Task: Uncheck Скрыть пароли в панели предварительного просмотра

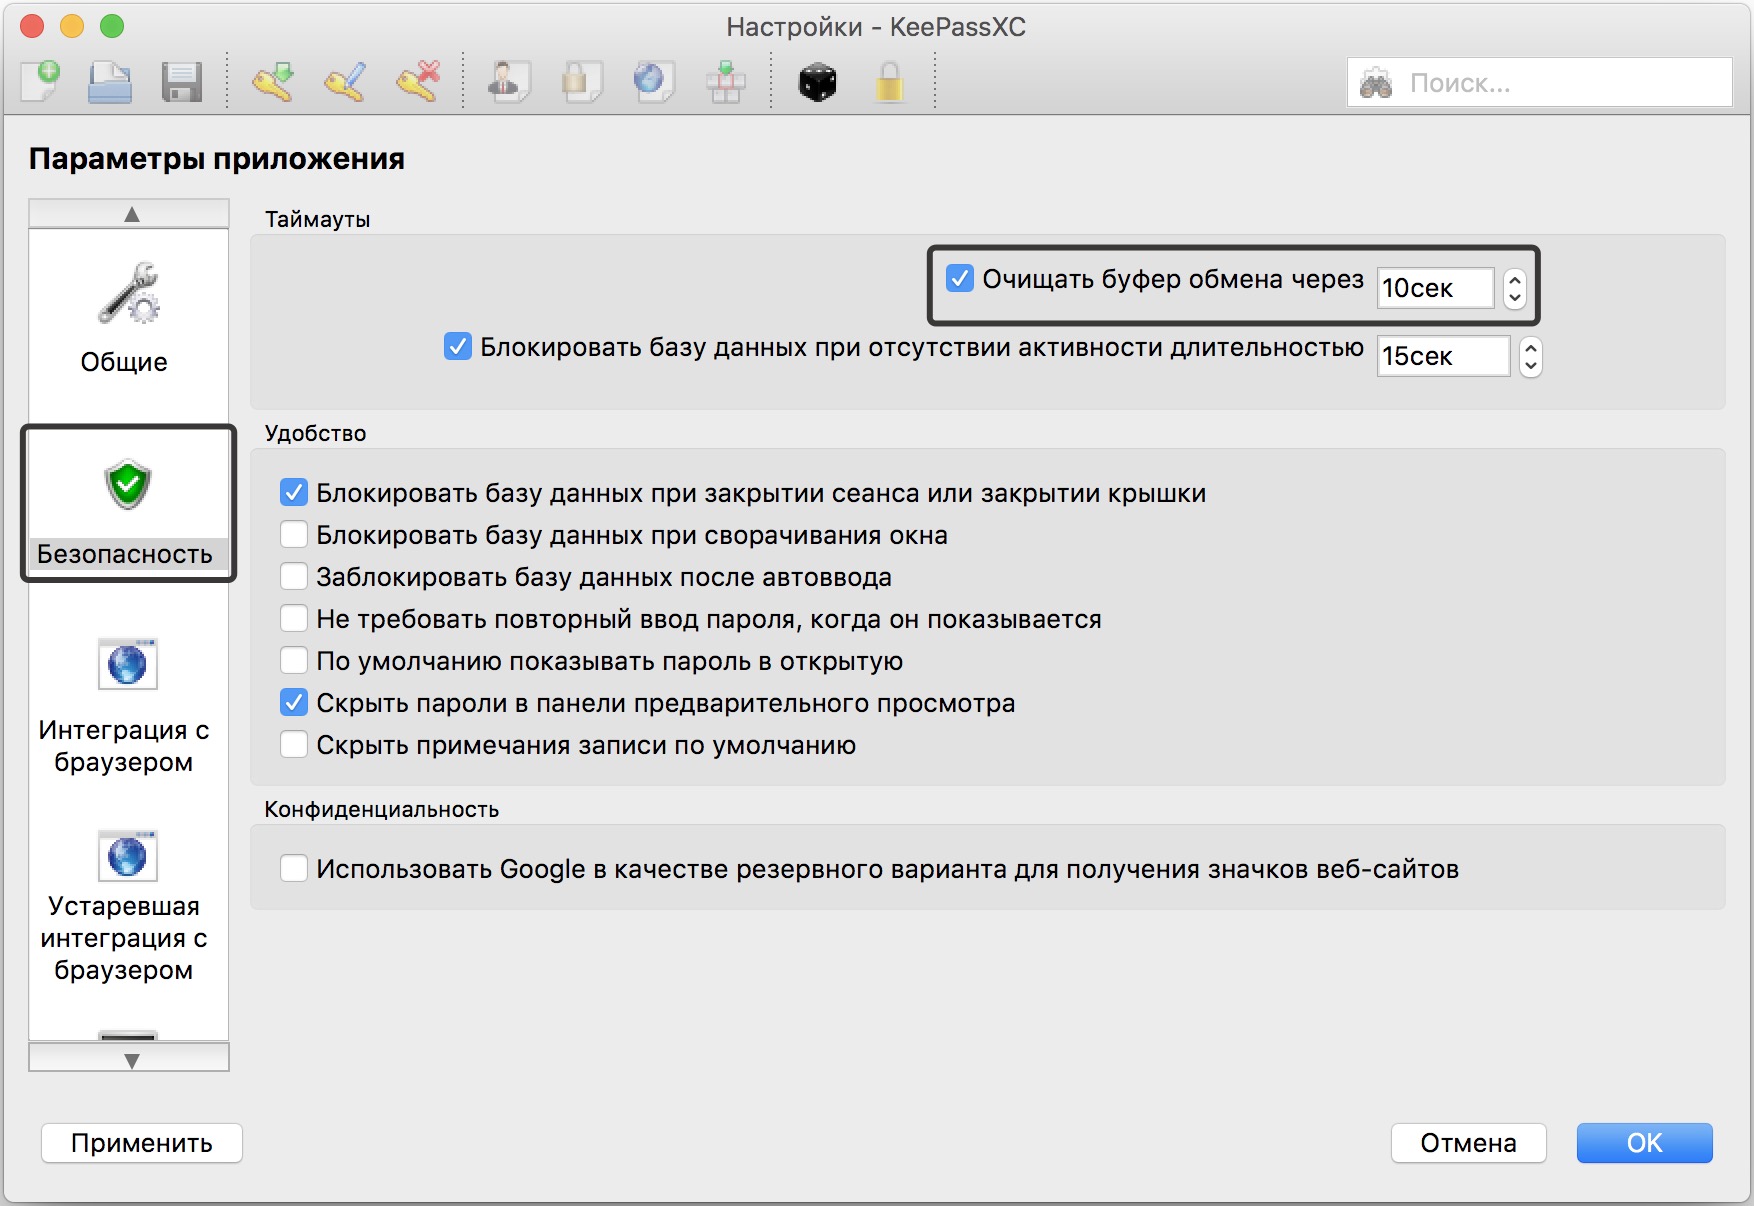Action: [294, 702]
